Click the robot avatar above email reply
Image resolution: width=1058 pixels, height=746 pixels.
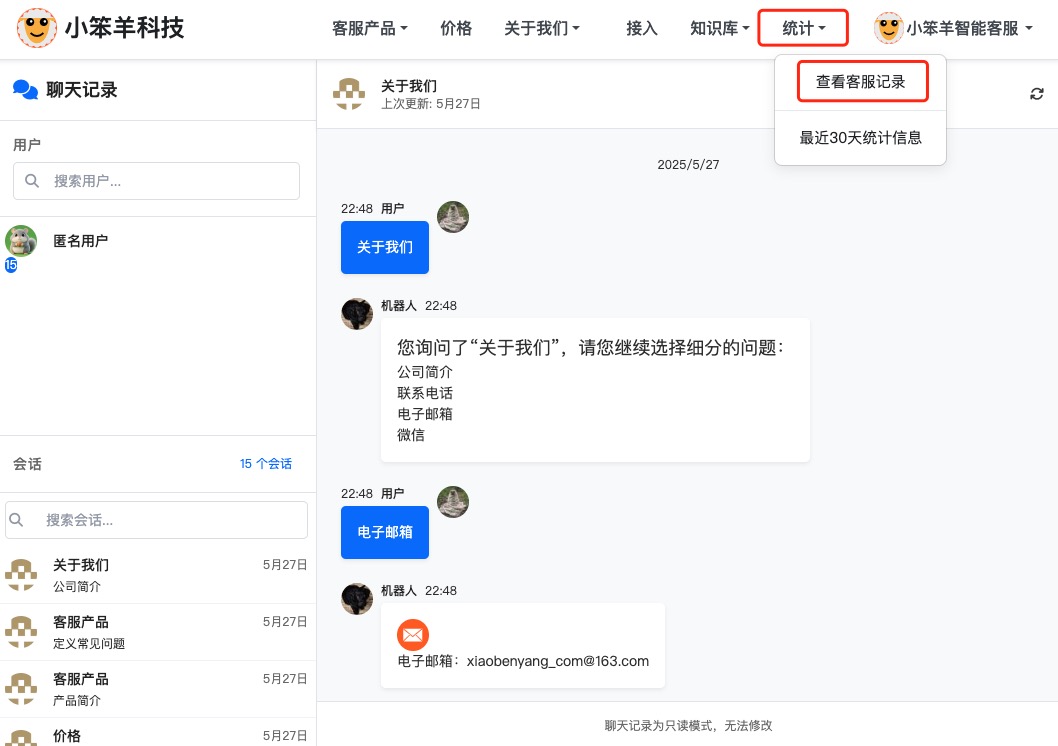357,598
